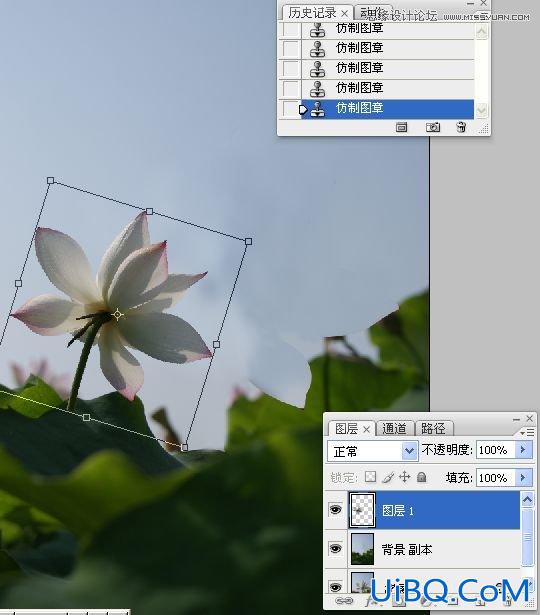Click the 背景 副本 layer thumbnail

coord(362,549)
